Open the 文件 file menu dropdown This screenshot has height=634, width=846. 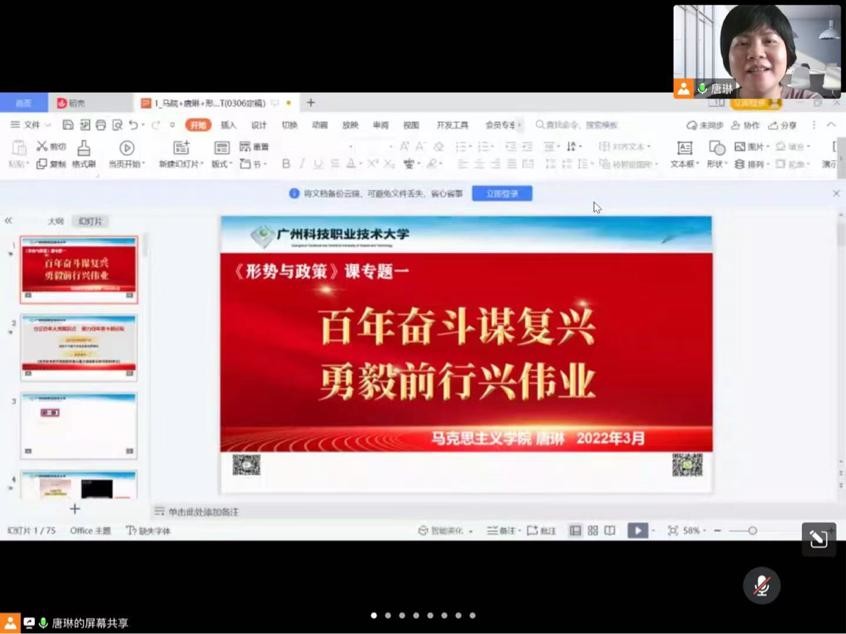pyautogui.click(x=30, y=125)
